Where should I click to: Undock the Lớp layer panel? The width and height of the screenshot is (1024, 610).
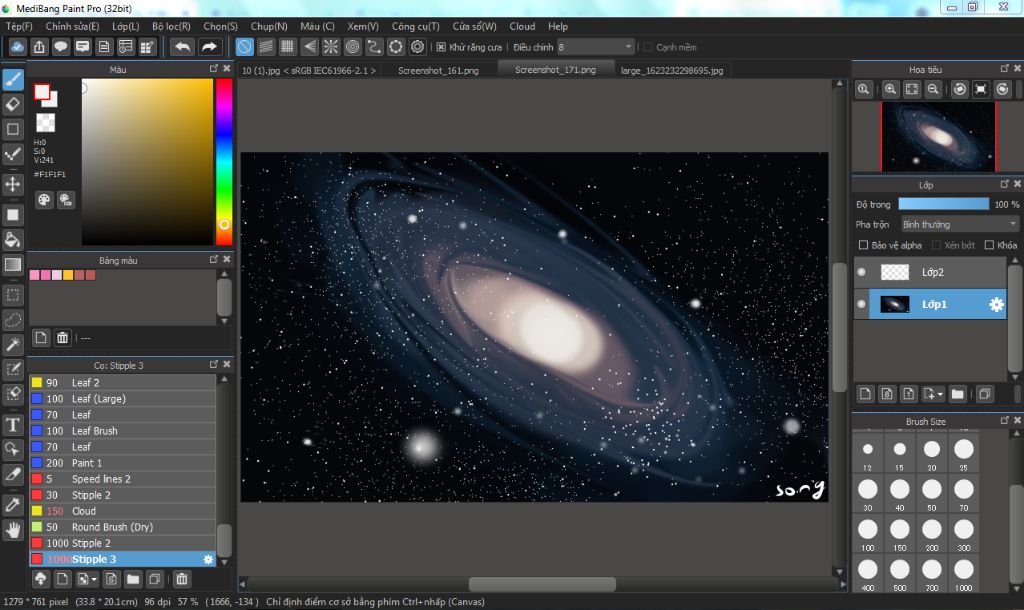tap(1004, 184)
